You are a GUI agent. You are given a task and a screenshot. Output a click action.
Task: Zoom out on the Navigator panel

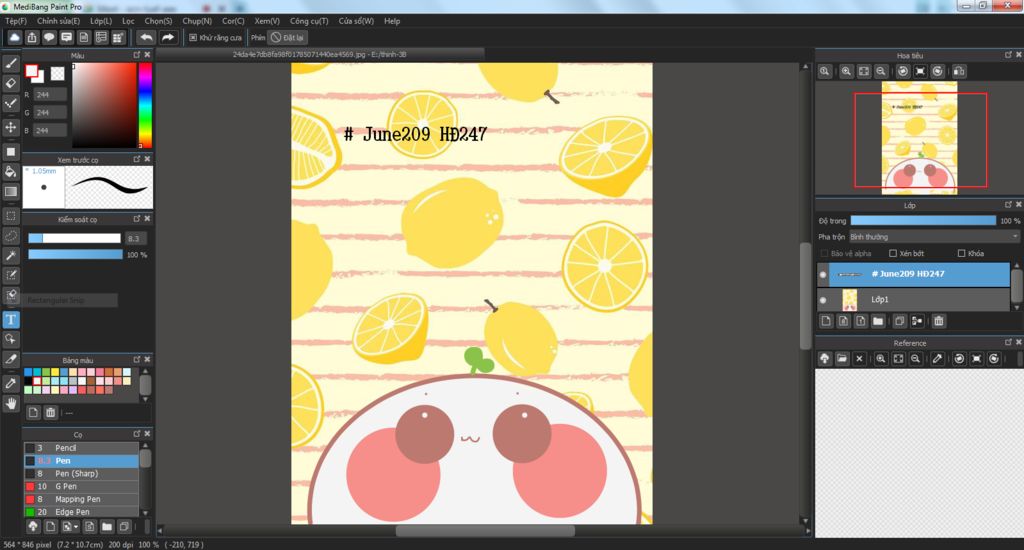(x=881, y=71)
